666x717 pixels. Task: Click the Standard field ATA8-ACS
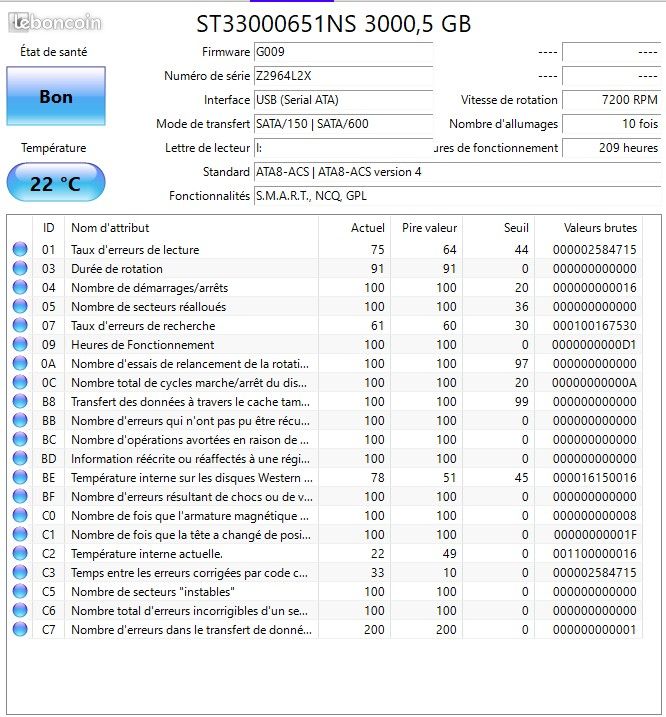[457, 172]
